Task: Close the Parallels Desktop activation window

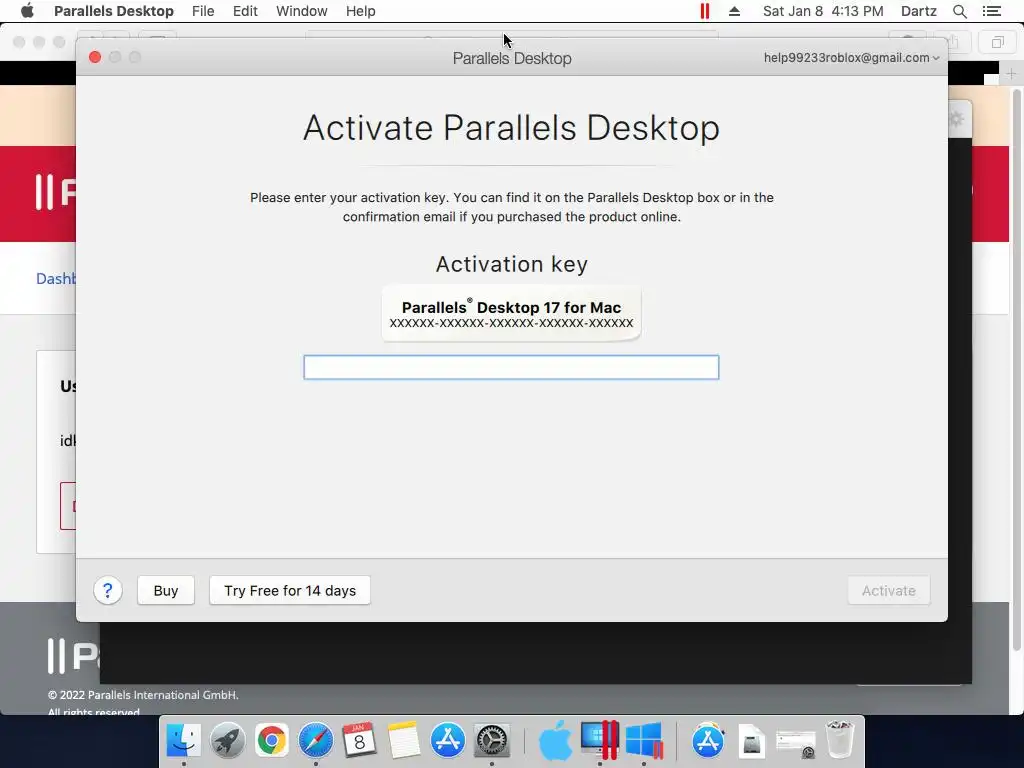Action: (x=95, y=57)
